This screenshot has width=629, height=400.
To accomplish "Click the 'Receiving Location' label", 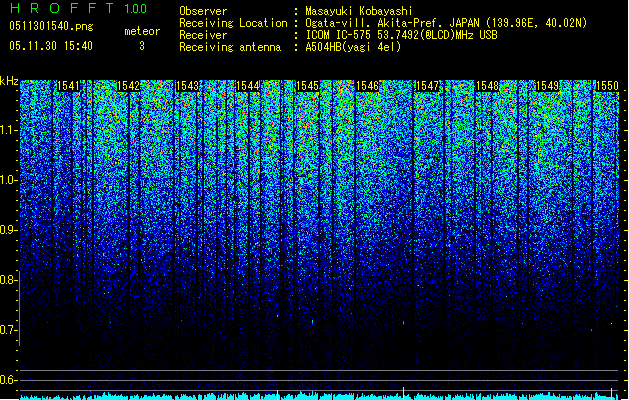I will (233, 23).
